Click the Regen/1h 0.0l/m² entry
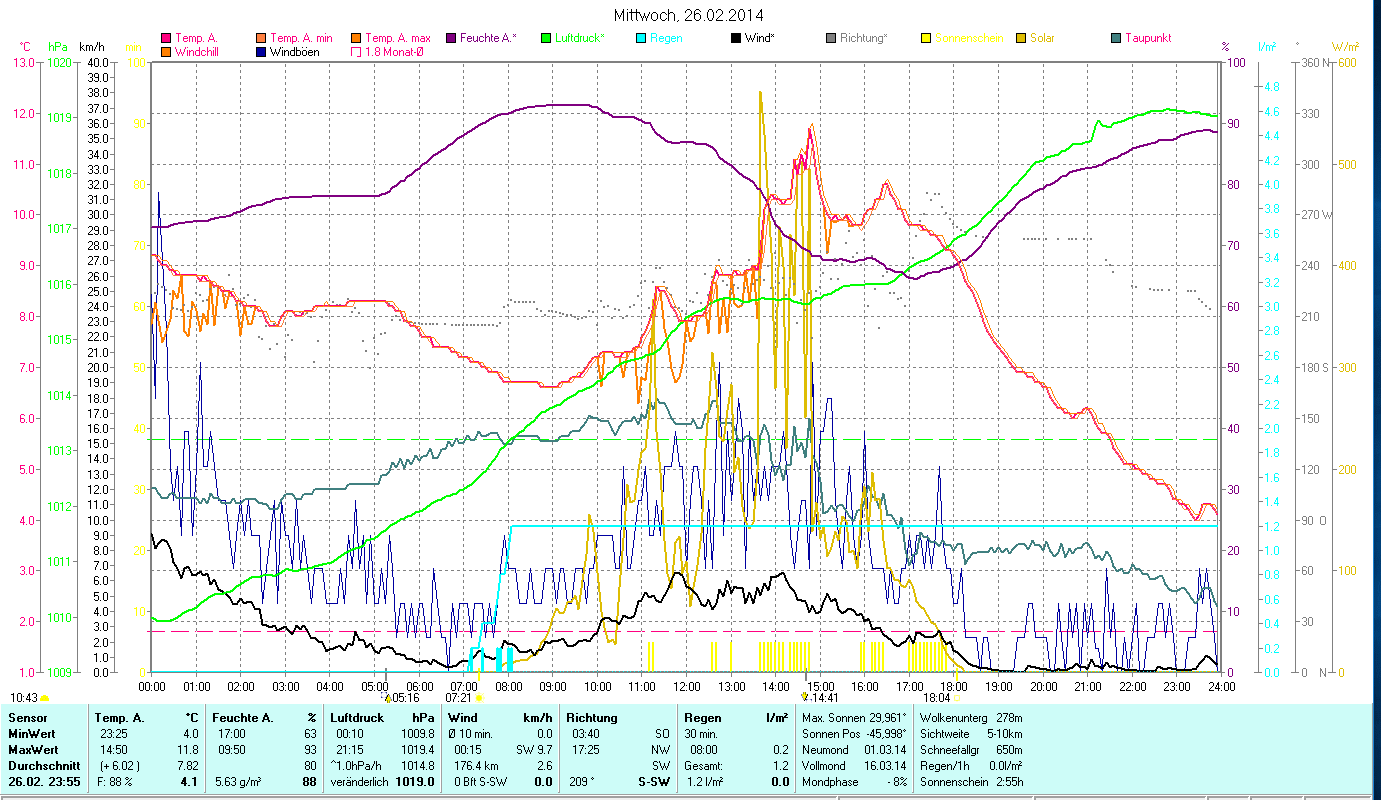 point(971,766)
